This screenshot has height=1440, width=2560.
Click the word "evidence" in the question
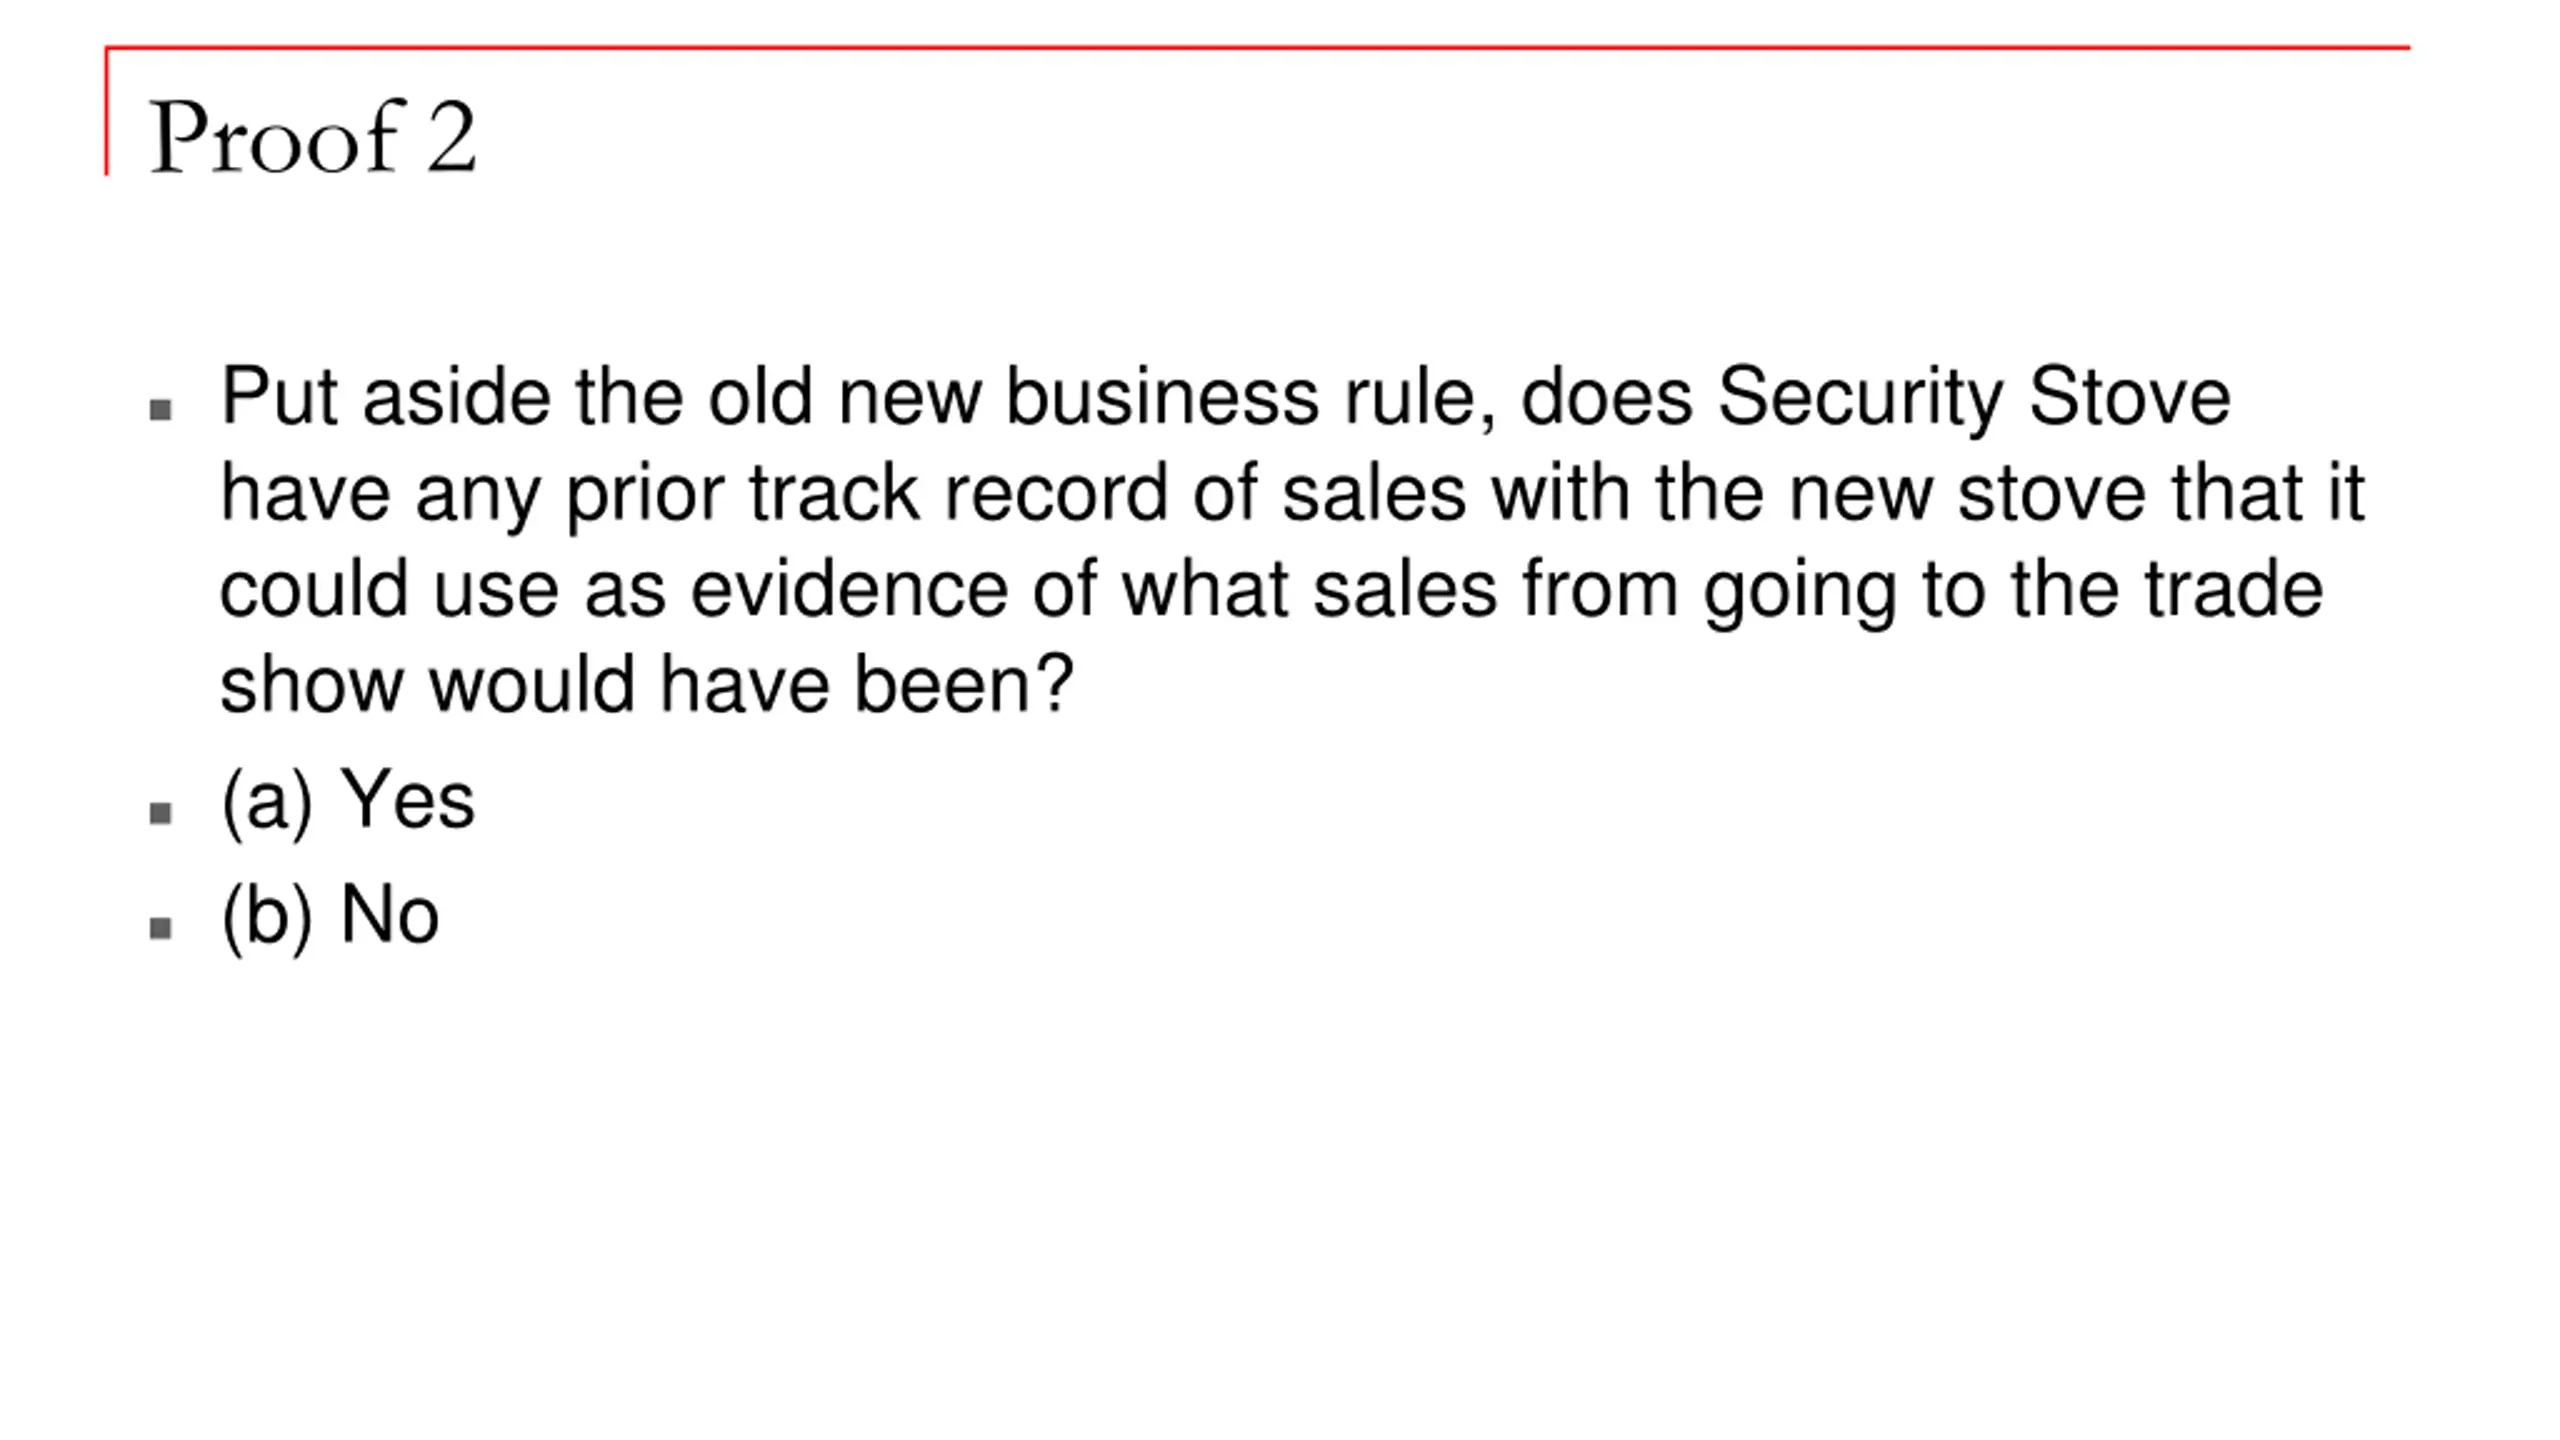click(x=849, y=589)
